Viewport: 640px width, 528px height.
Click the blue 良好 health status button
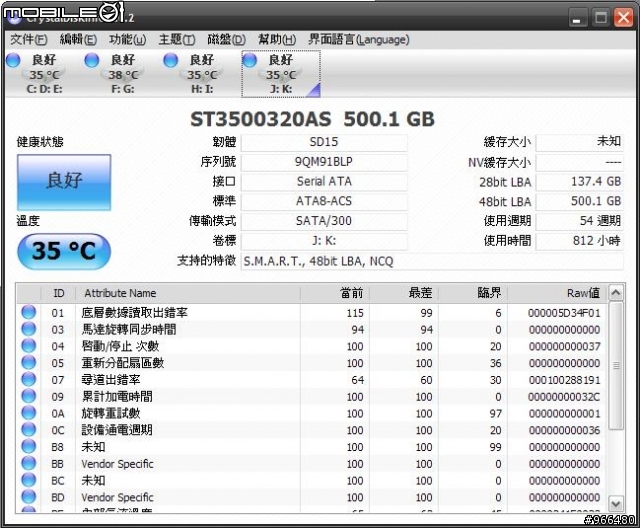[64, 182]
